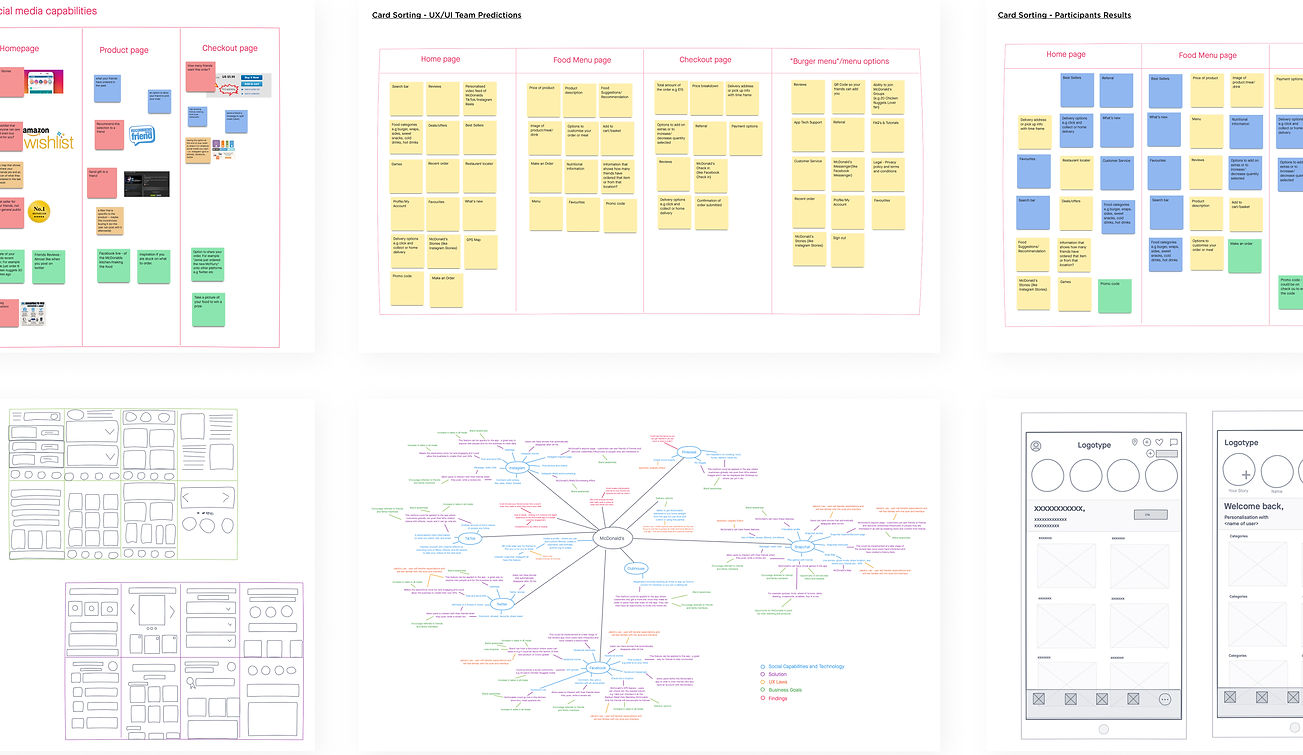
Task: Select the Pinterest node in the mind map
Action: point(689,453)
